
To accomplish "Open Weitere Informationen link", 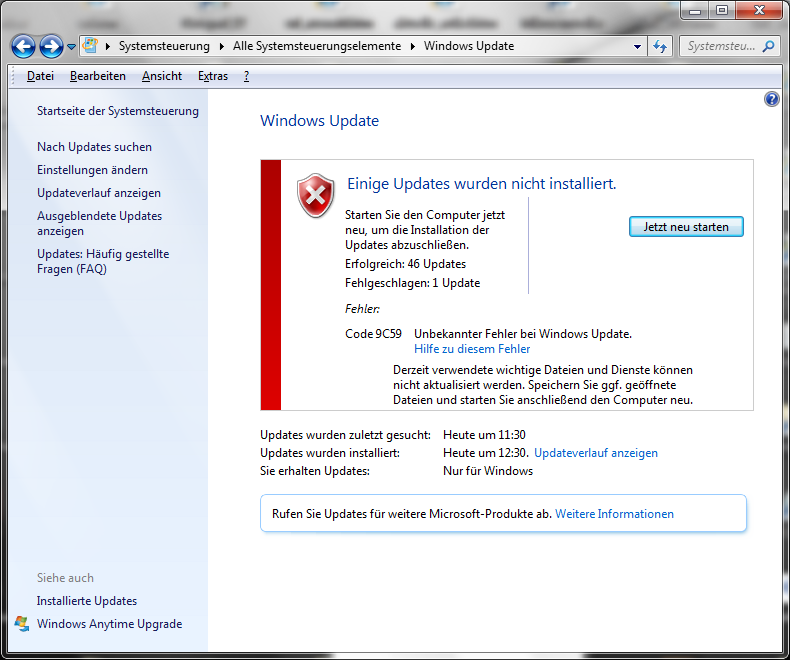I will point(614,514).
